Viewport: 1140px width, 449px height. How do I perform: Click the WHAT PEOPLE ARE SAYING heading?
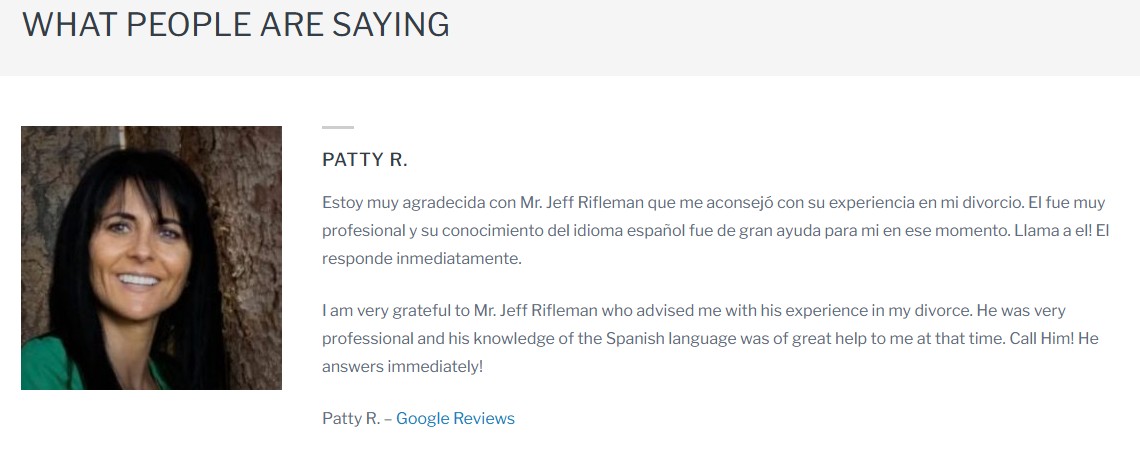236,25
